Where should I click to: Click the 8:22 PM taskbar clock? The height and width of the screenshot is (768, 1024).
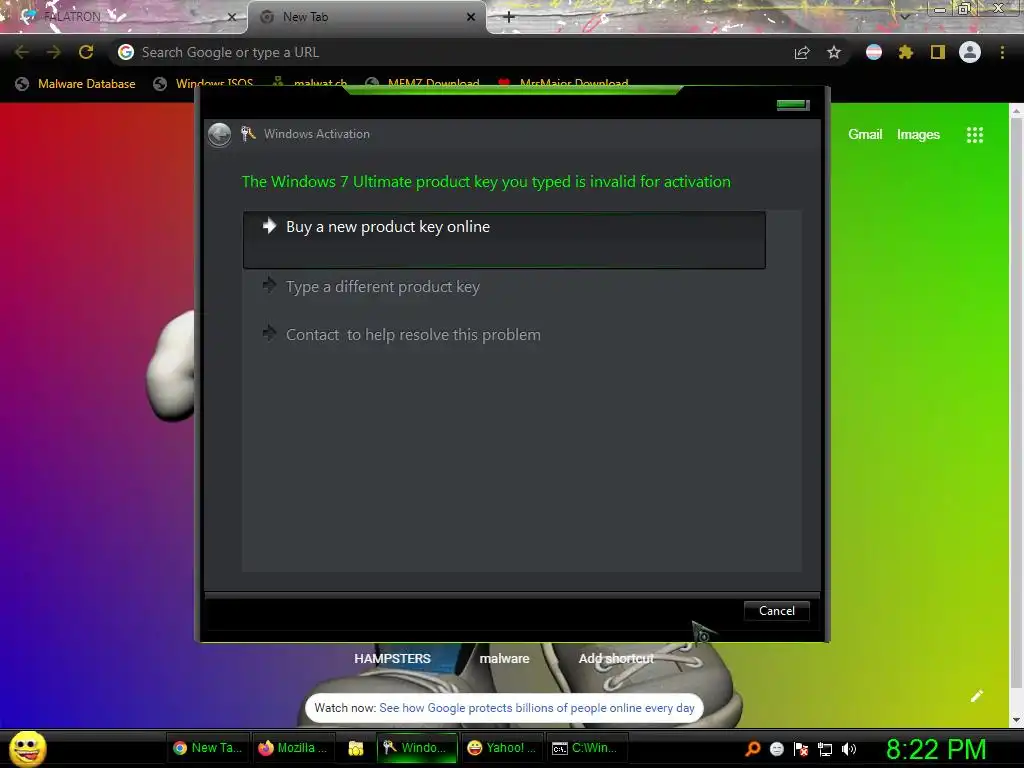click(x=936, y=749)
